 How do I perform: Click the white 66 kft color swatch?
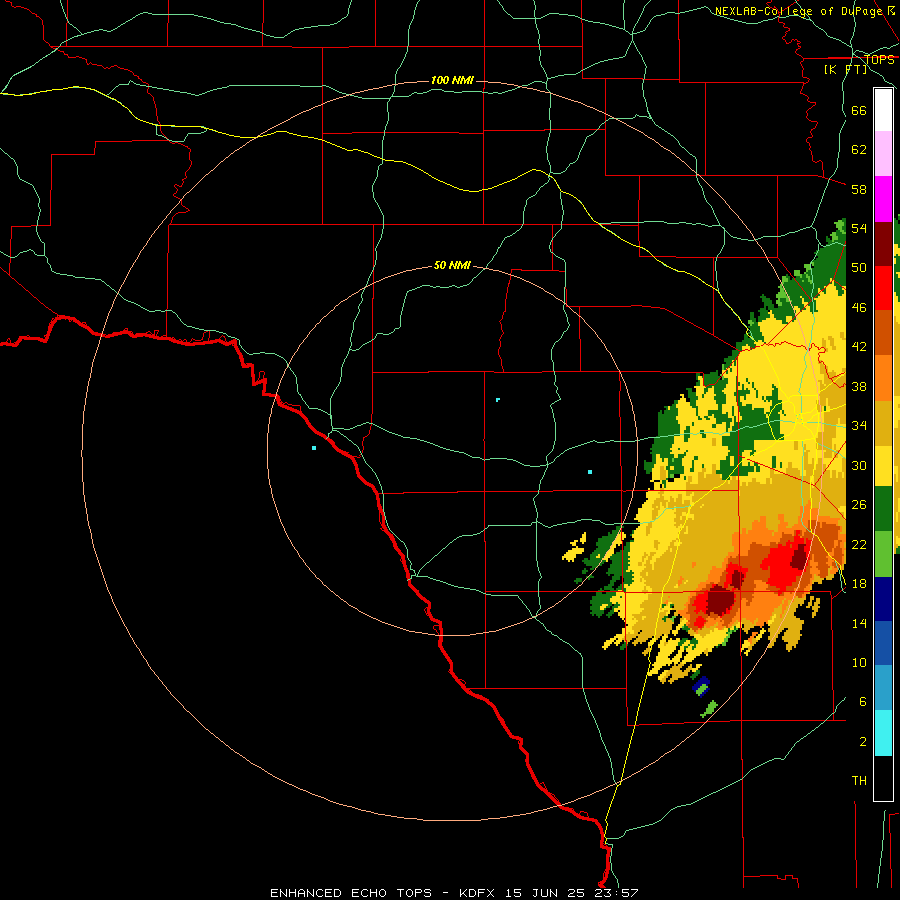point(883,110)
